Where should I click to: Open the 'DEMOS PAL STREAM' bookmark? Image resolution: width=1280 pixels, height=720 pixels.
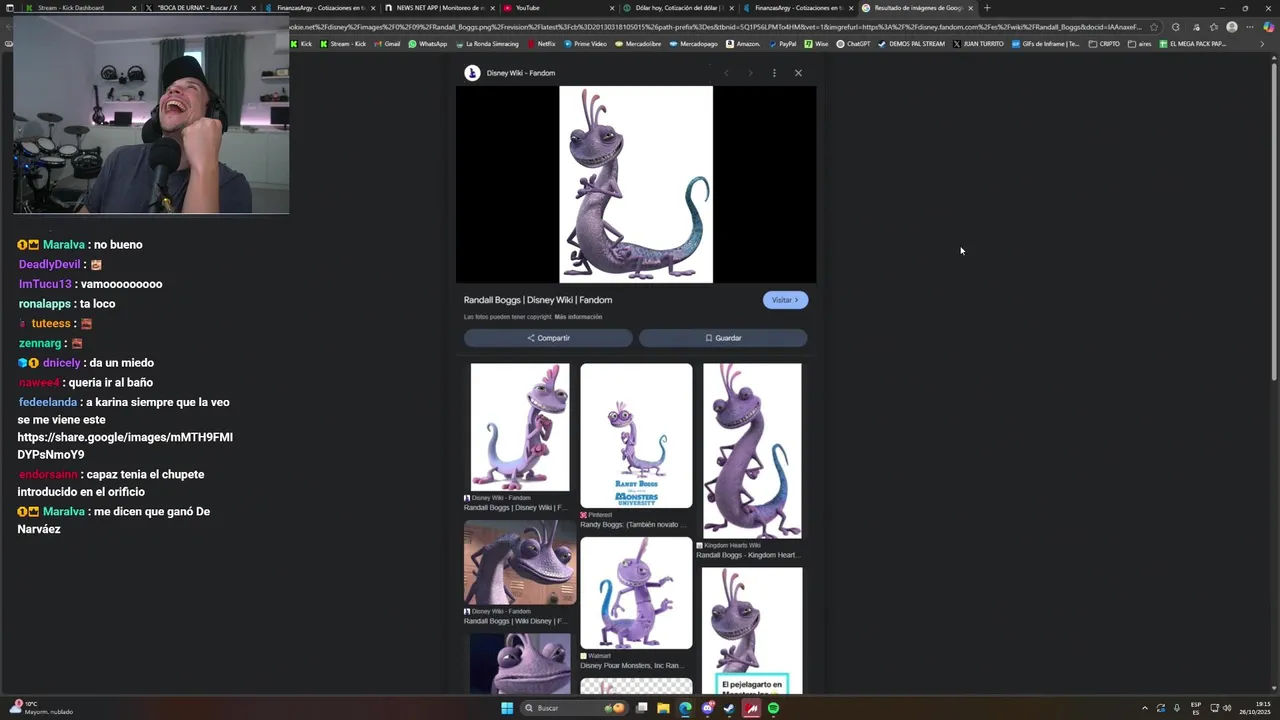point(912,44)
